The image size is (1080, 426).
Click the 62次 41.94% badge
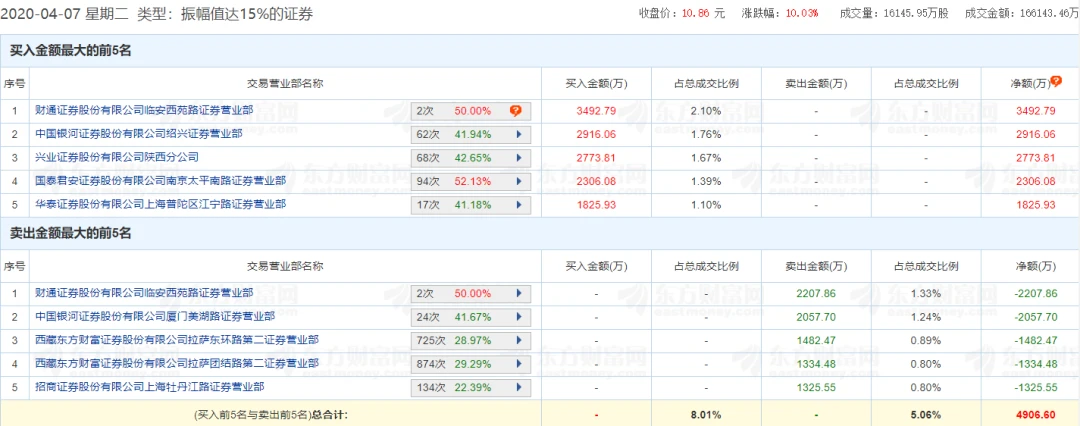point(471,134)
